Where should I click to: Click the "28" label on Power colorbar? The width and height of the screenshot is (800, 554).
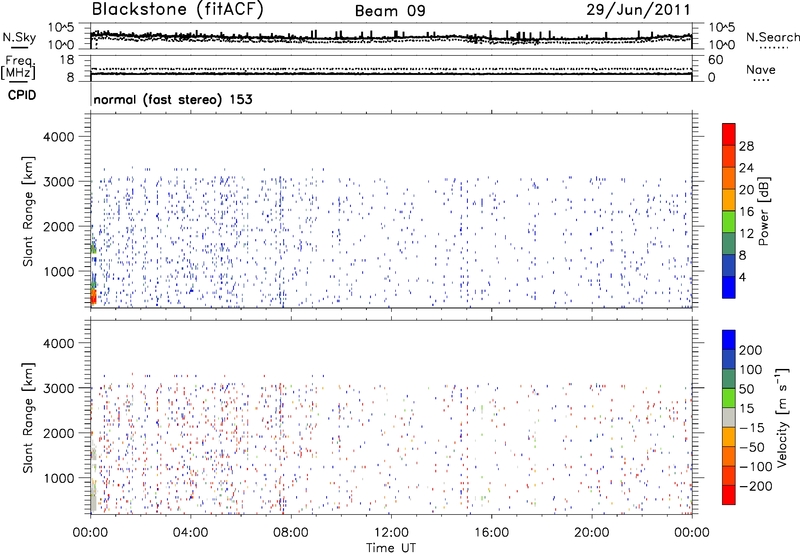746,146
